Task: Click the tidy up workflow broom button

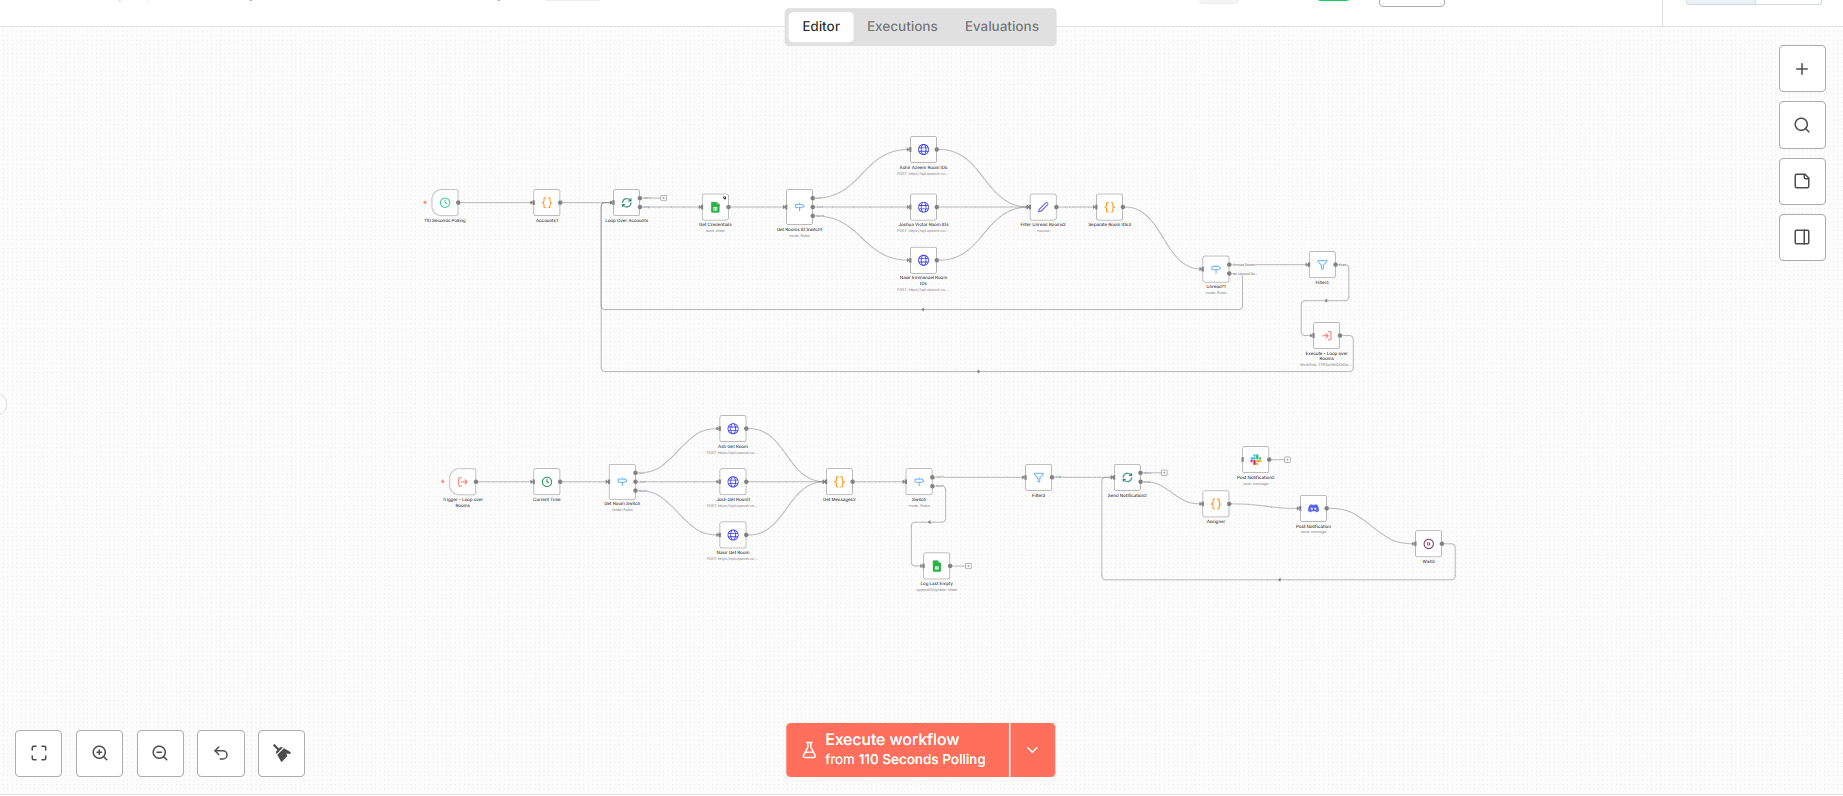Action: [281, 753]
